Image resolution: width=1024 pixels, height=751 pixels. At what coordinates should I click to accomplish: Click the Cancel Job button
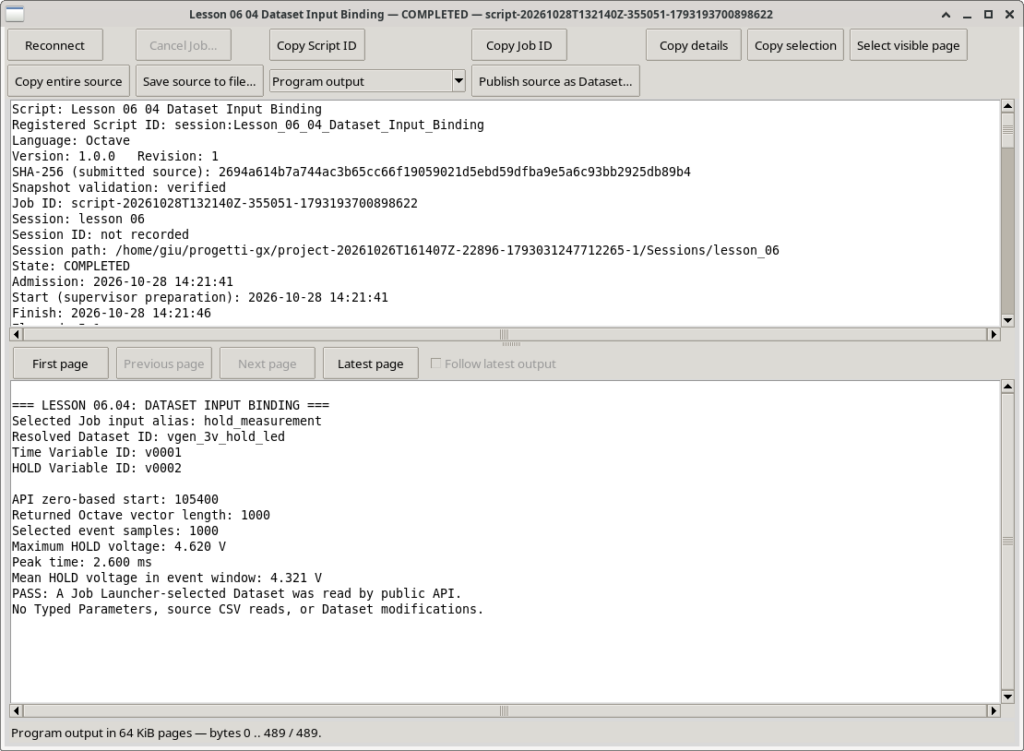click(183, 45)
